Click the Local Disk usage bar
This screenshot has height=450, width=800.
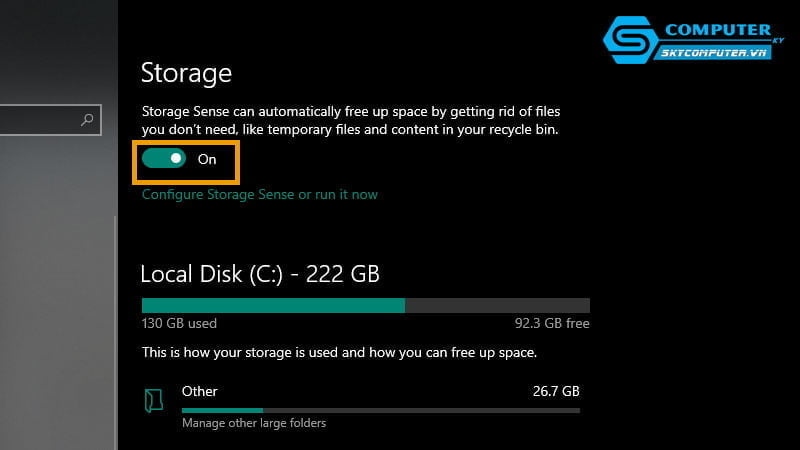tap(365, 305)
